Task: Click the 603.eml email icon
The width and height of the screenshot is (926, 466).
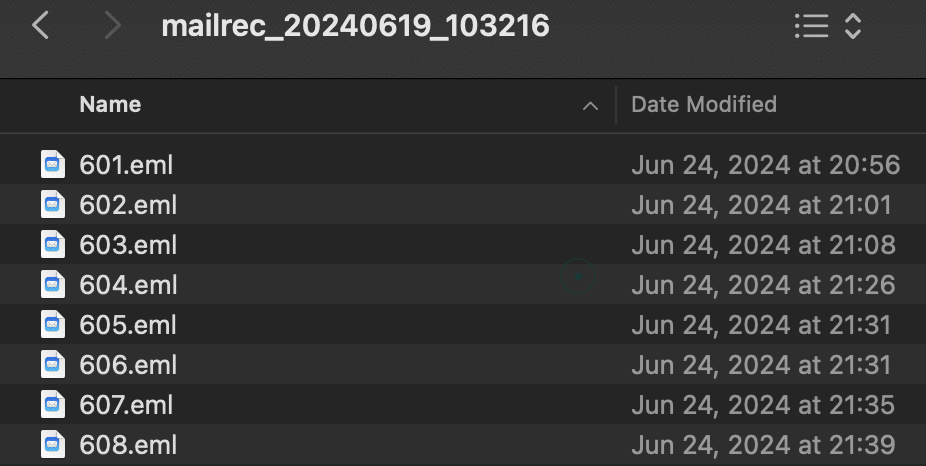Action: pos(53,245)
